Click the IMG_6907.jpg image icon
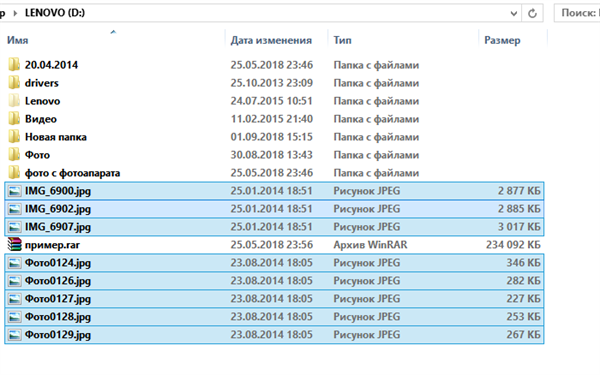 pyautogui.click(x=15, y=227)
